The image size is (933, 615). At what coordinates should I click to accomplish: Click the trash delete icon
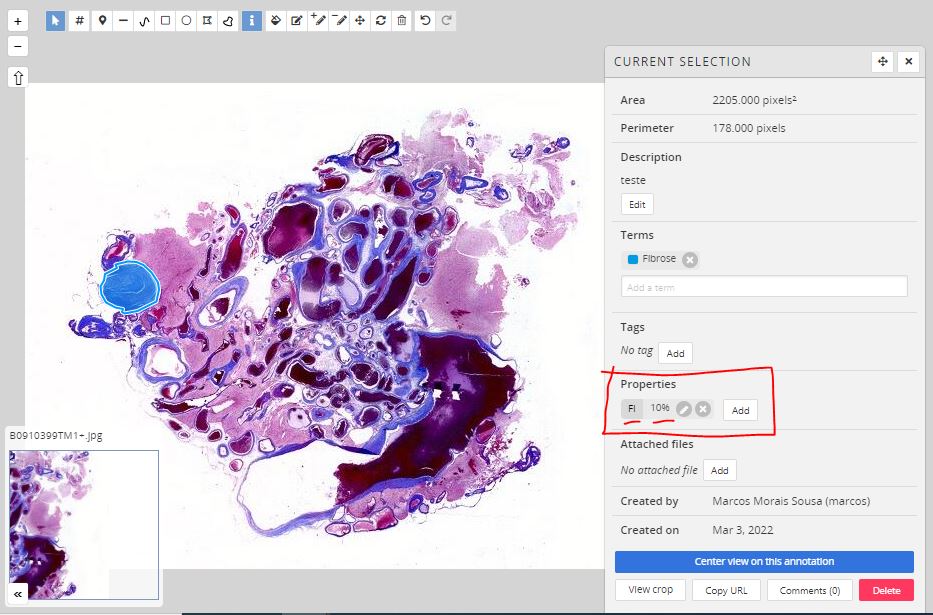click(x=401, y=20)
